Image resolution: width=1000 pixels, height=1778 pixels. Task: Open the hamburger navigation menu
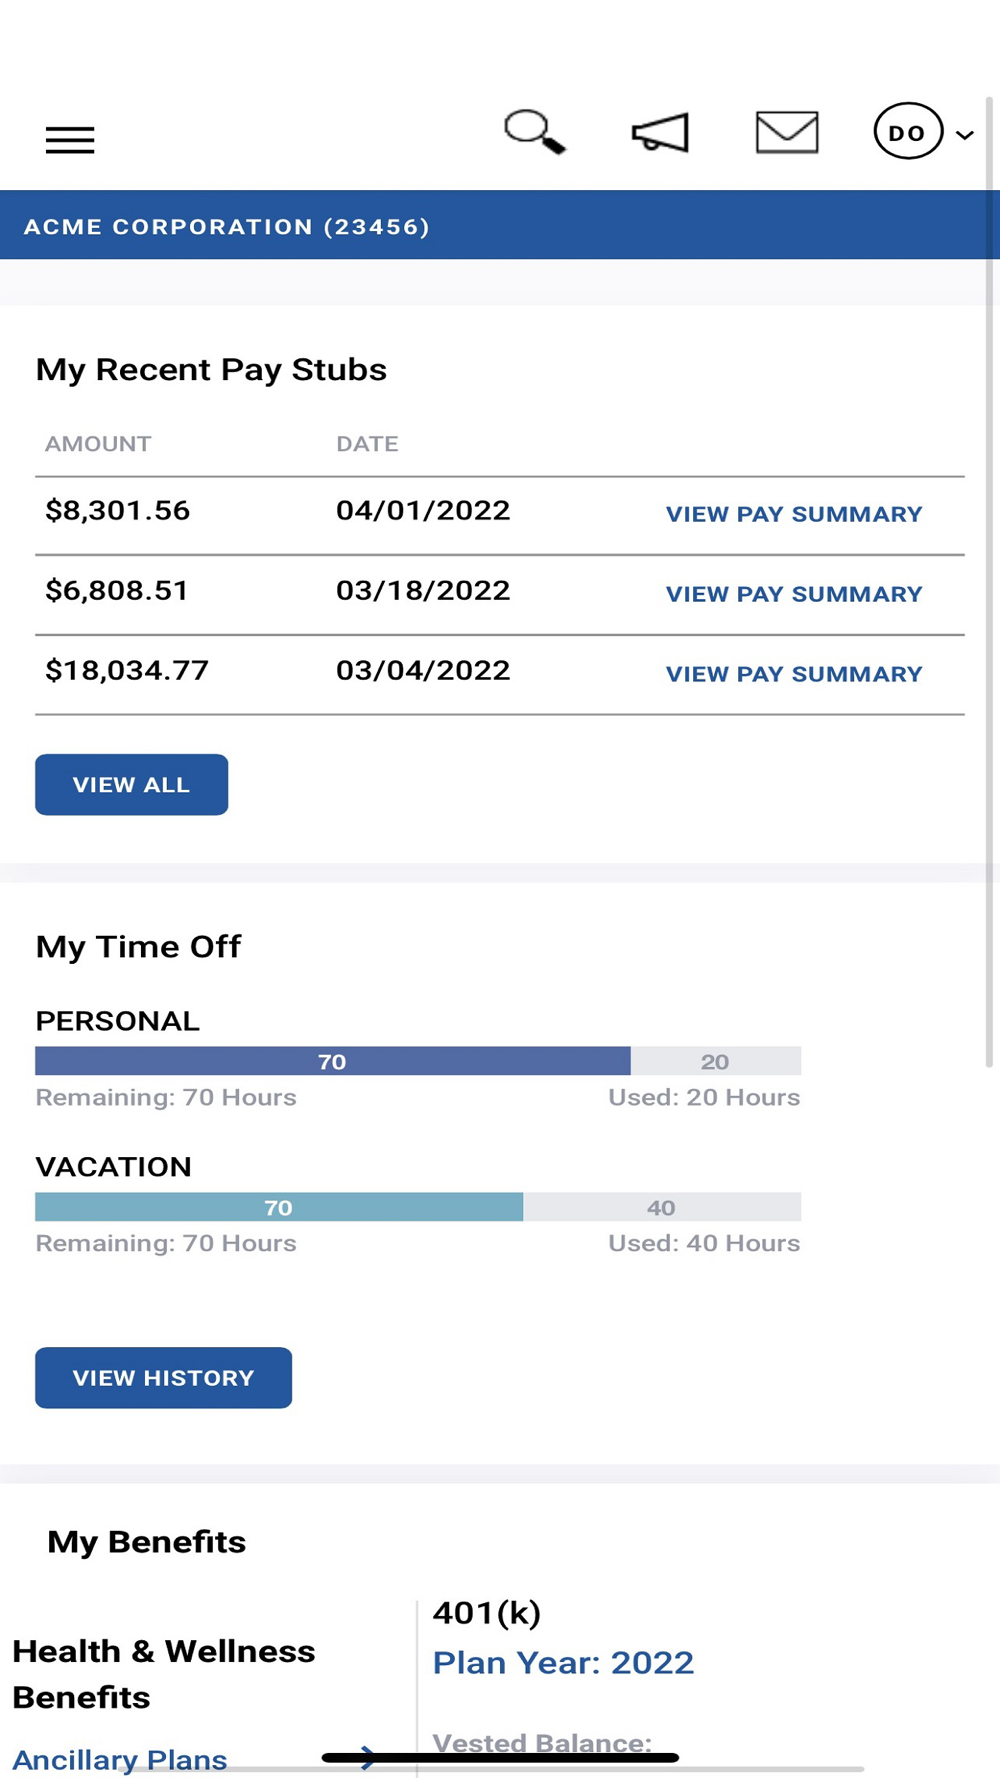(70, 140)
